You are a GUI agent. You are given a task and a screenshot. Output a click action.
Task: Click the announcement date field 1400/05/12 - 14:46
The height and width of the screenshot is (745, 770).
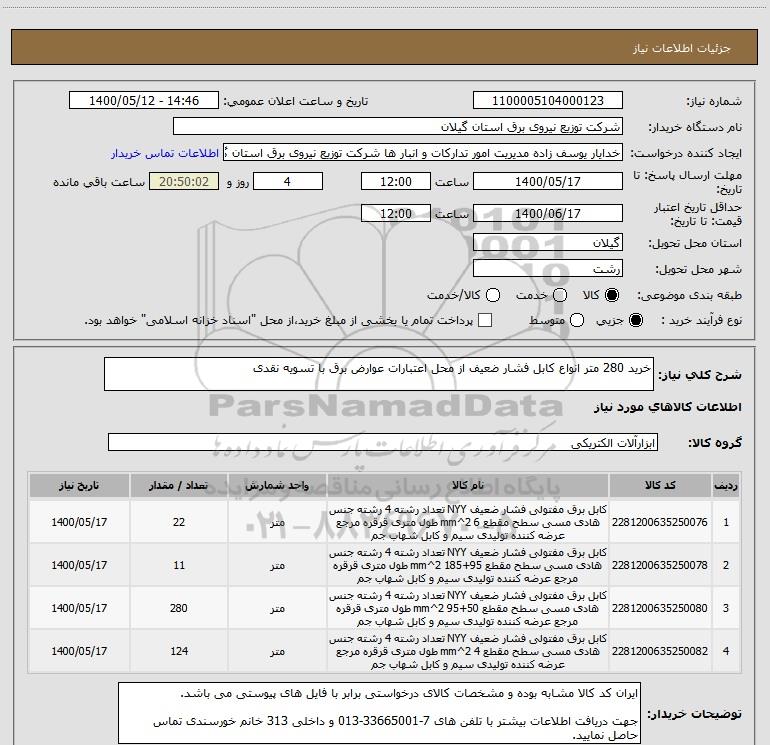(x=144, y=100)
